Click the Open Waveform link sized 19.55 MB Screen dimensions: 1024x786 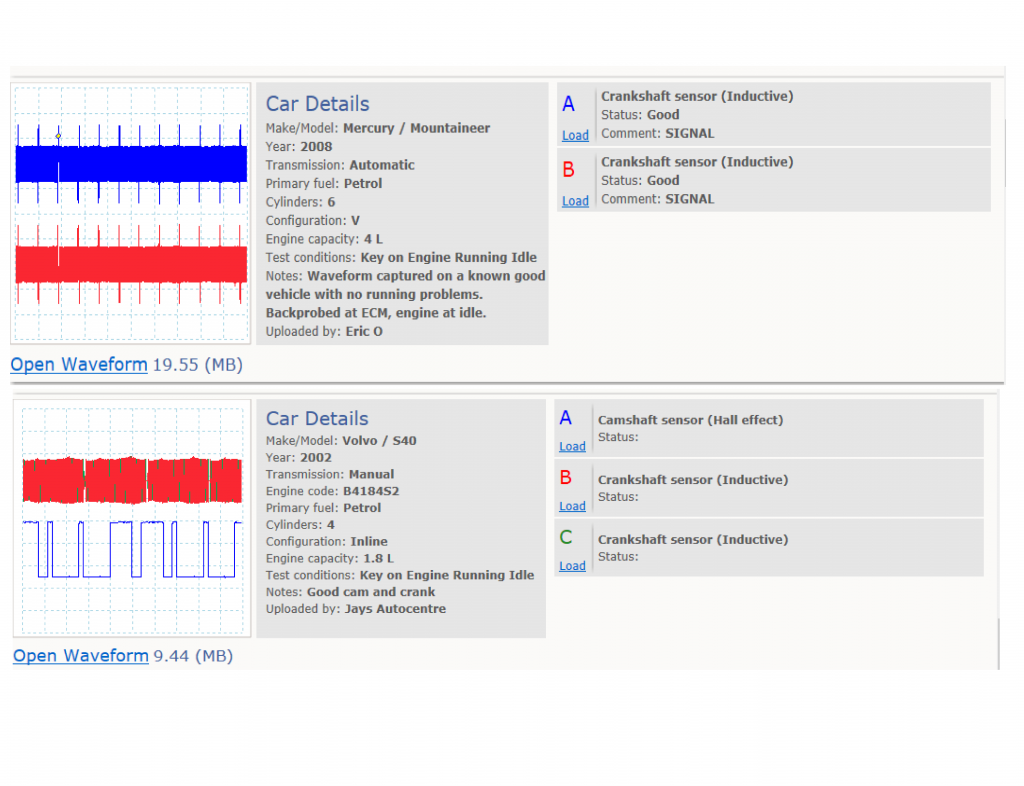point(79,365)
